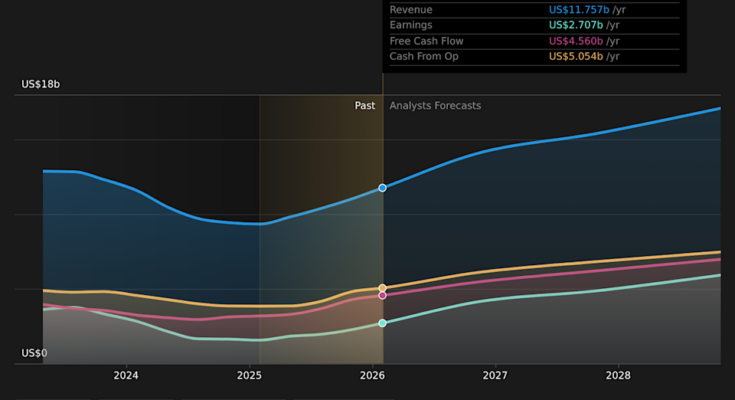The width and height of the screenshot is (735, 400).
Task: Click the Cash From Op value US$5.054b
Action: [576, 57]
